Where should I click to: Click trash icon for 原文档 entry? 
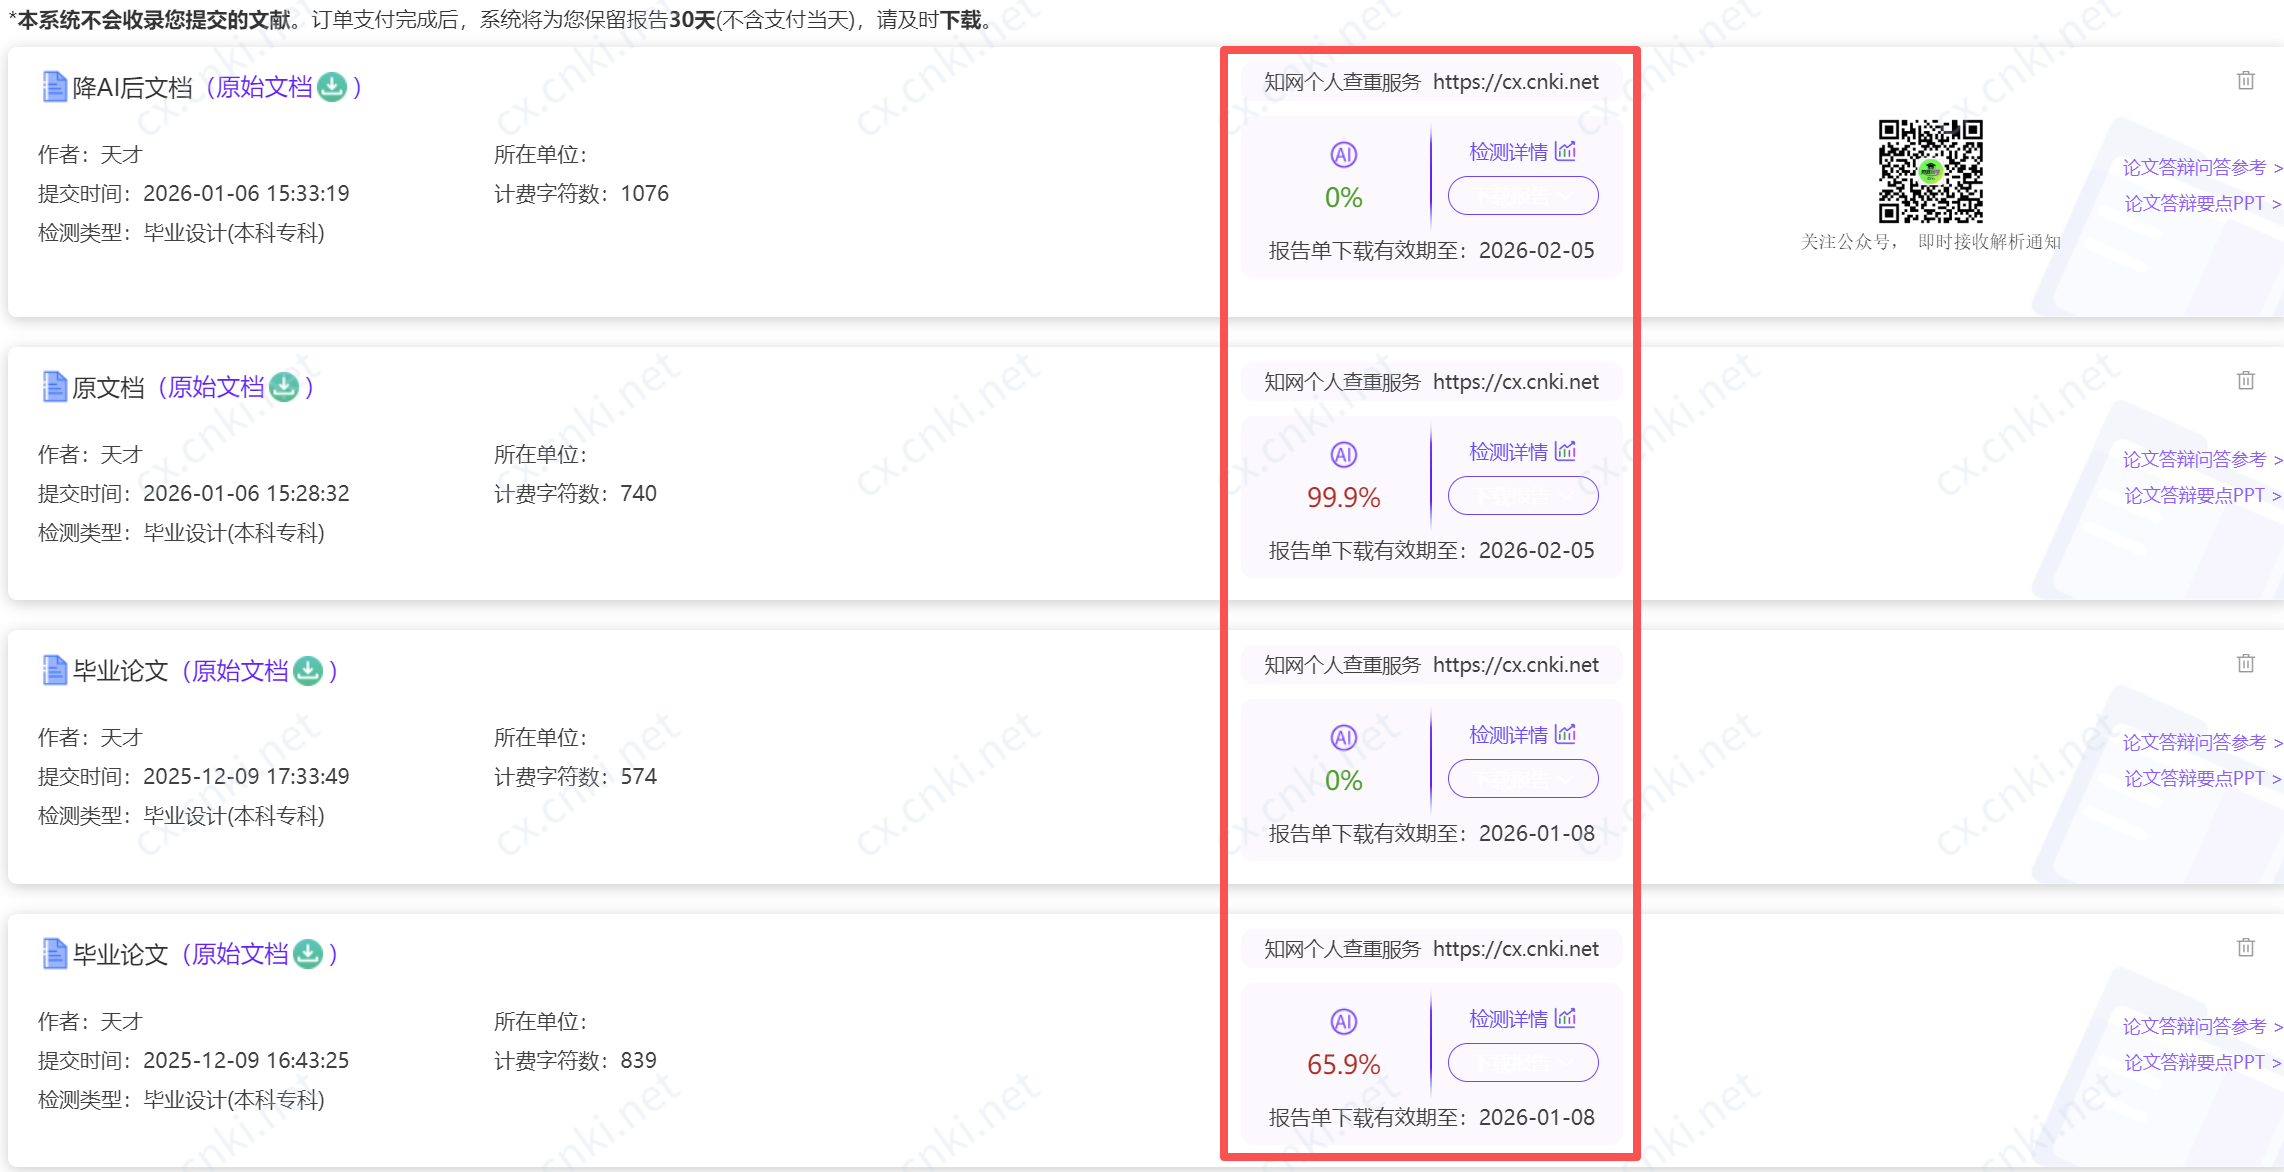click(2245, 380)
